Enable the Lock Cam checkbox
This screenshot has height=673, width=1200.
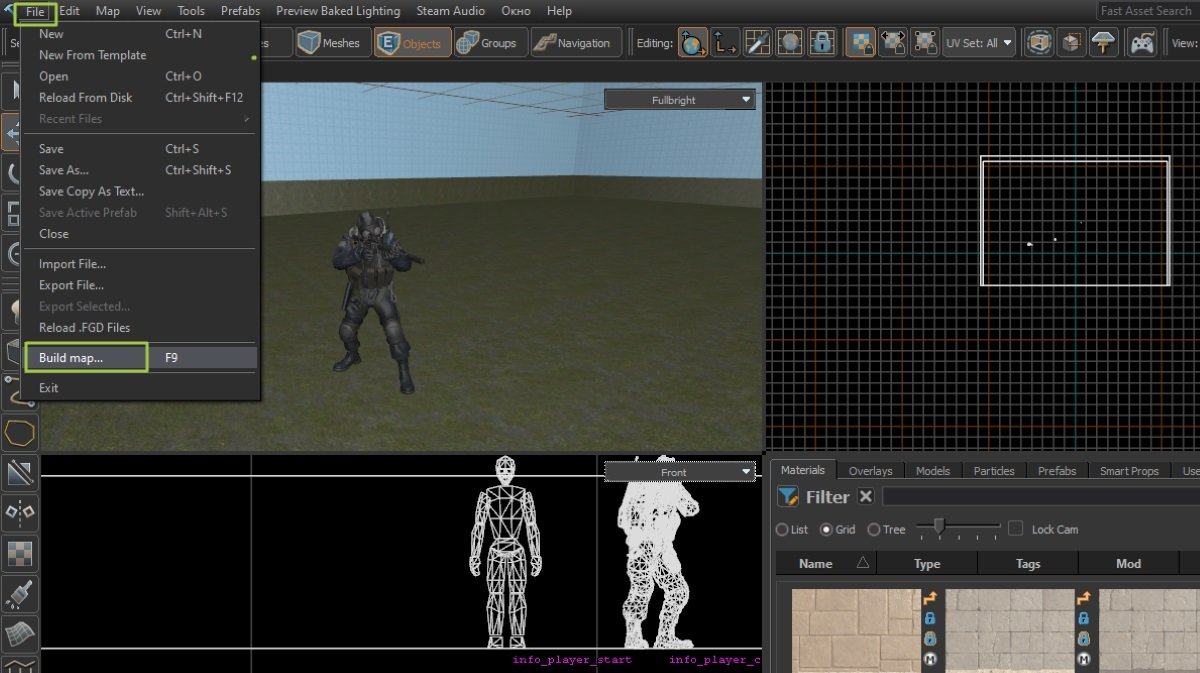click(1016, 529)
